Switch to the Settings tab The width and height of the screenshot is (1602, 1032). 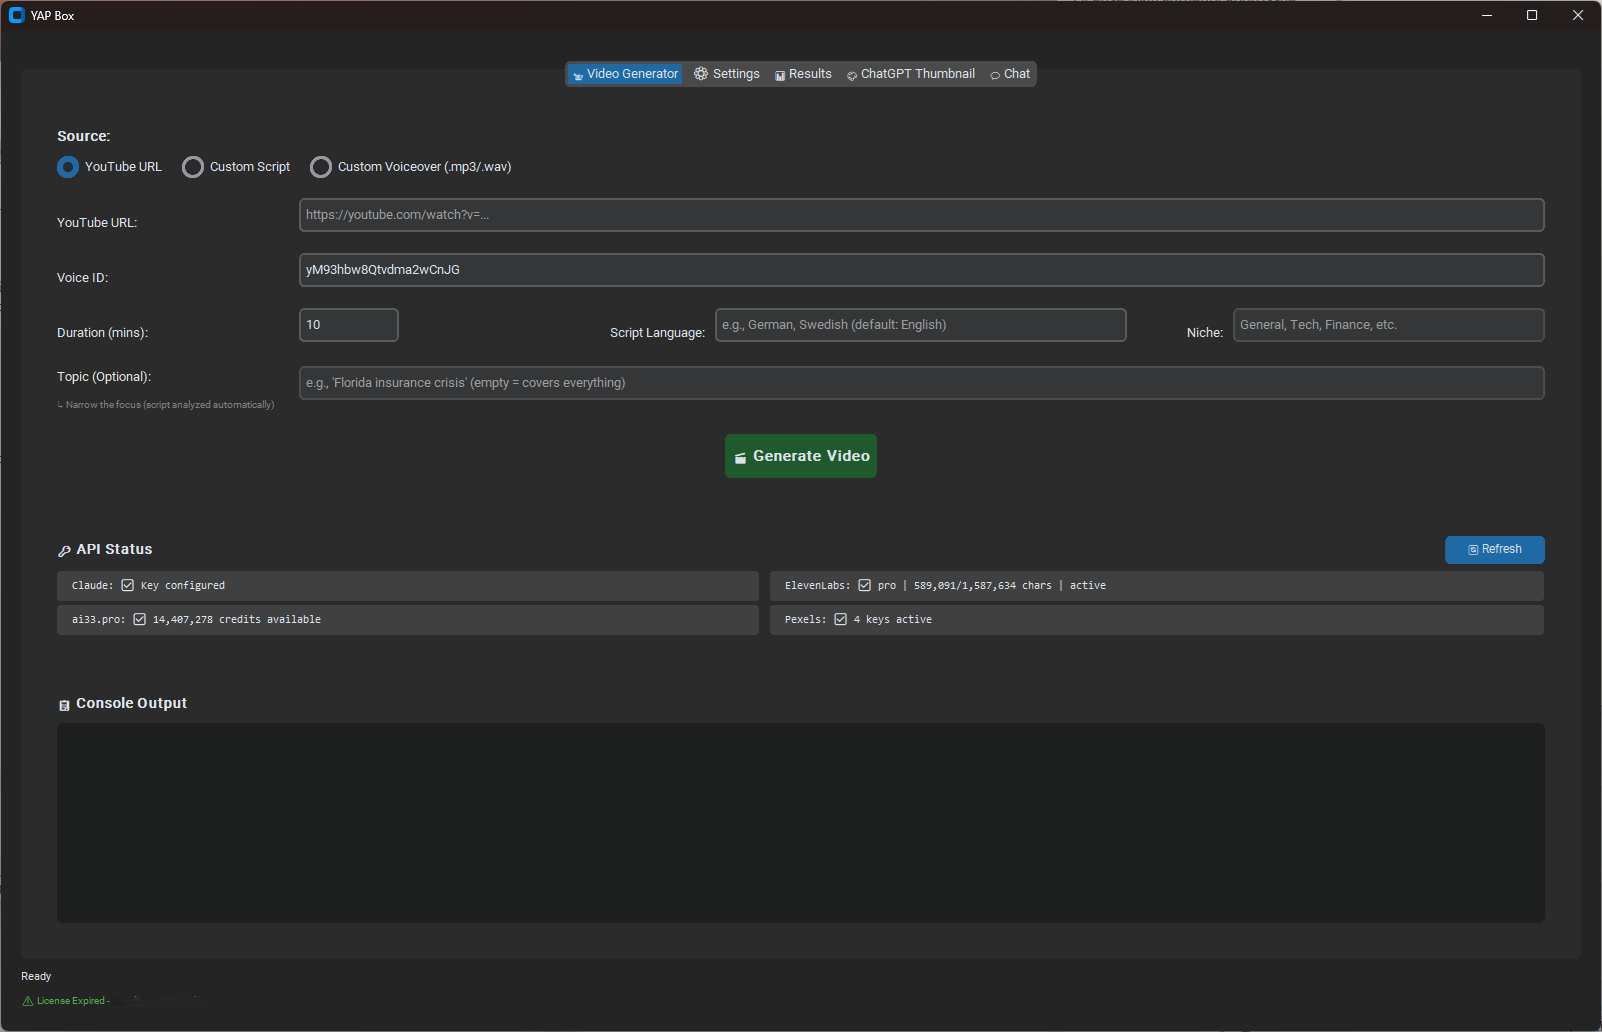point(727,74)
